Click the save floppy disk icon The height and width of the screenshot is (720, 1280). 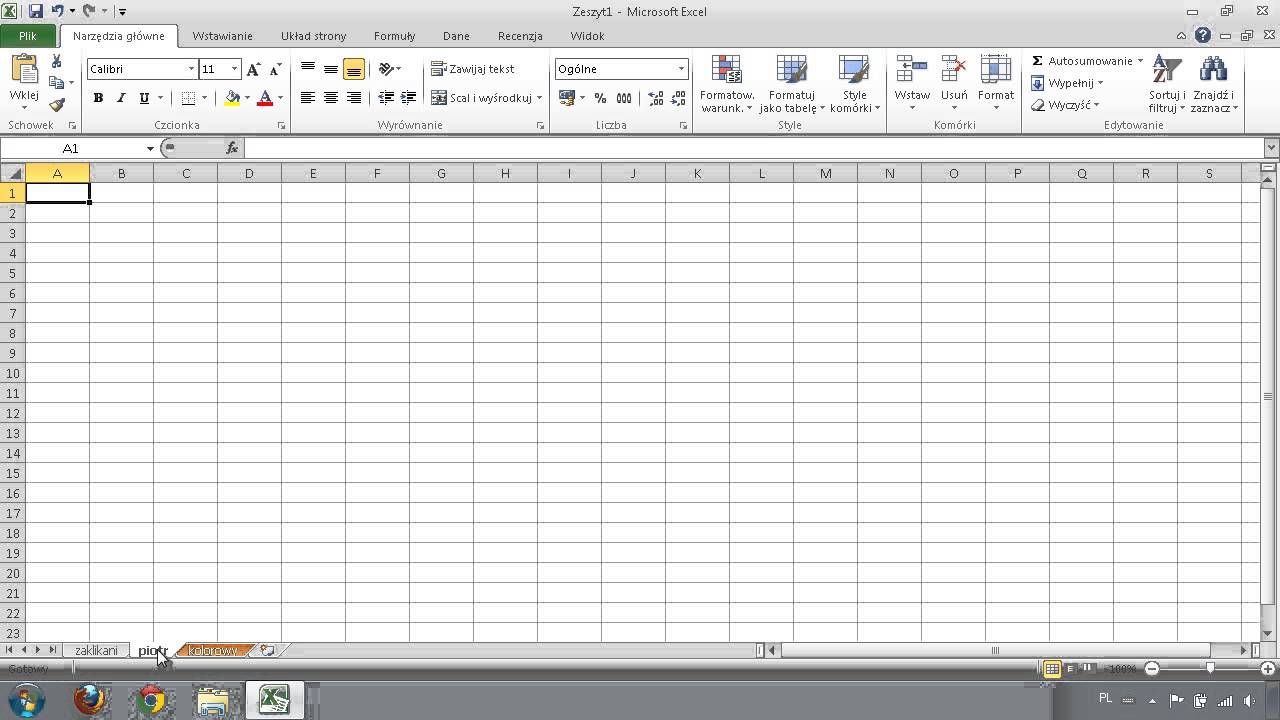coord(36,11)
